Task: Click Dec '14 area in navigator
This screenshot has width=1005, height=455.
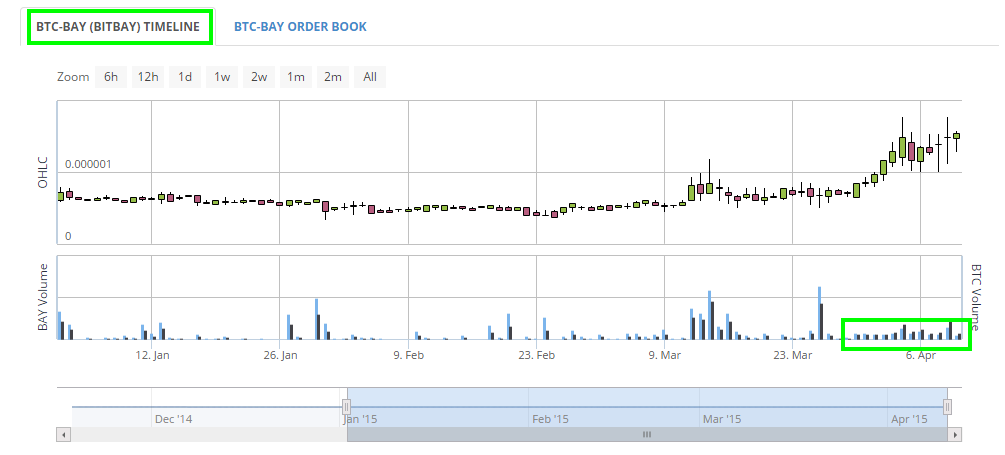Action: 174,419
